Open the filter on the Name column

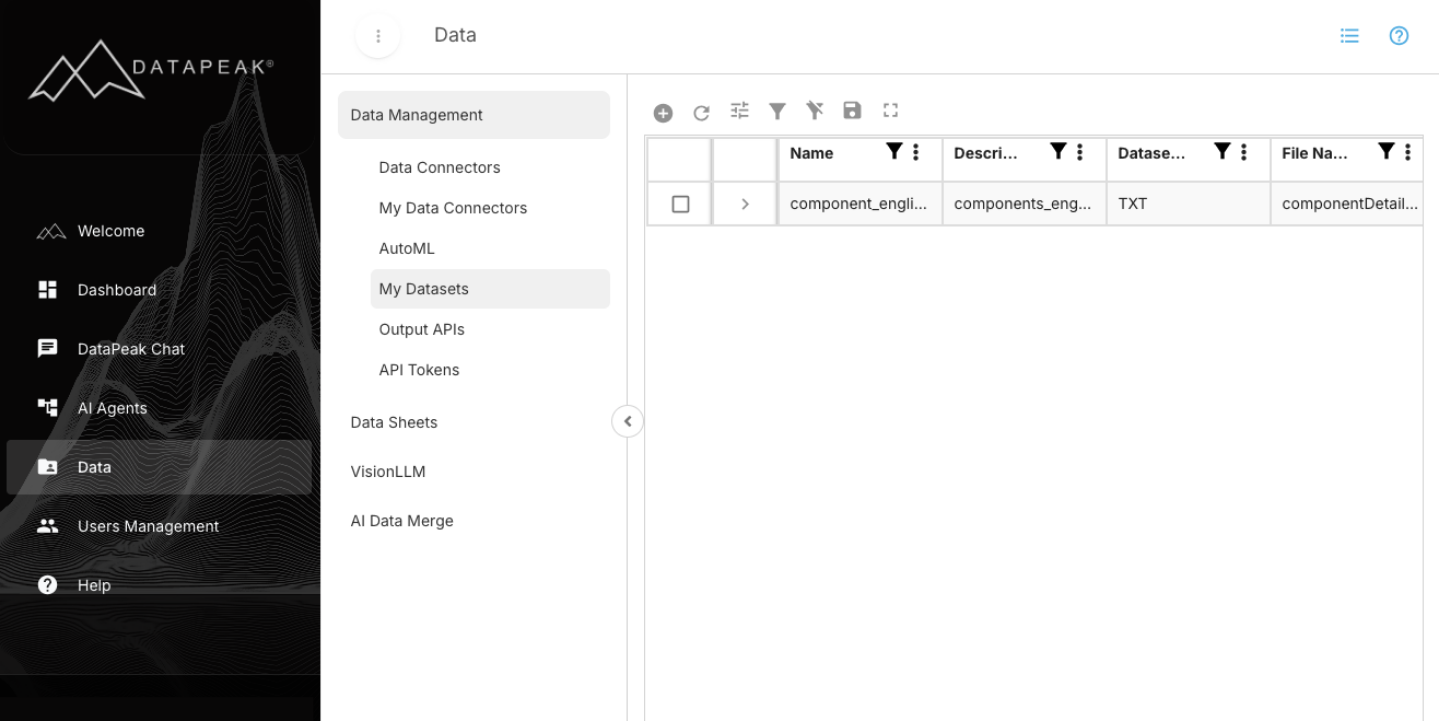(x=893, y=152)
